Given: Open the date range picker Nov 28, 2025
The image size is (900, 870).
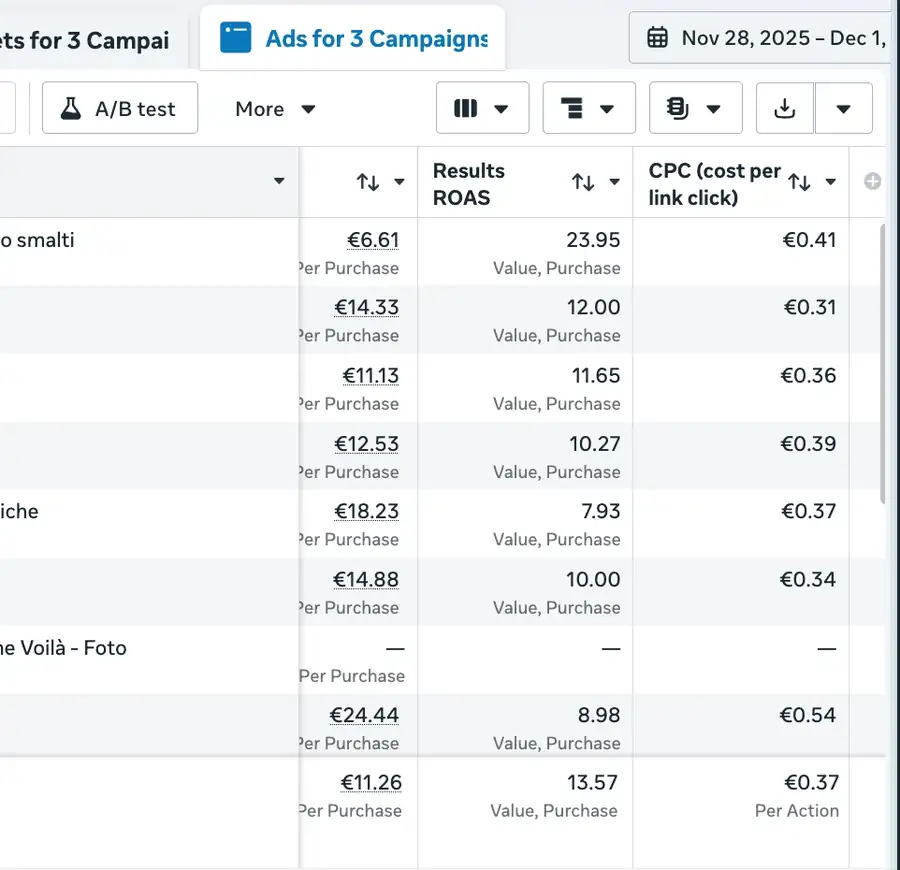Looking at the screenshot, I should (x=761, y=38).
